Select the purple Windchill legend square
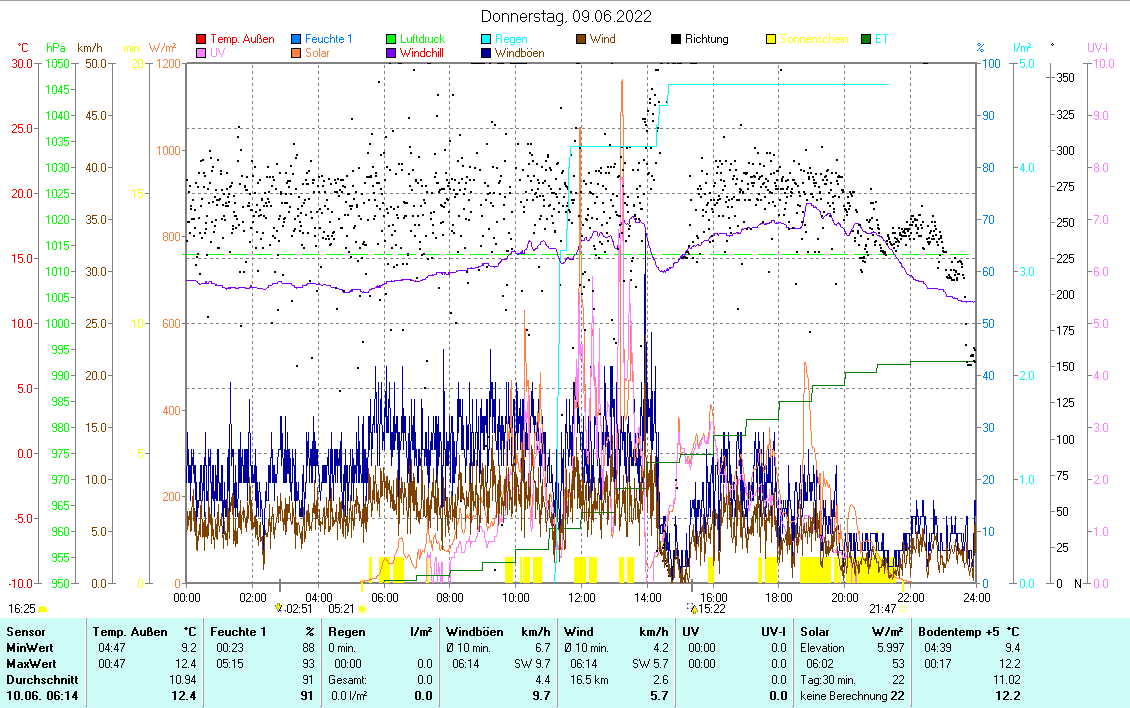This screenshot has width=1130, height=708. click(x=391, y=53)
